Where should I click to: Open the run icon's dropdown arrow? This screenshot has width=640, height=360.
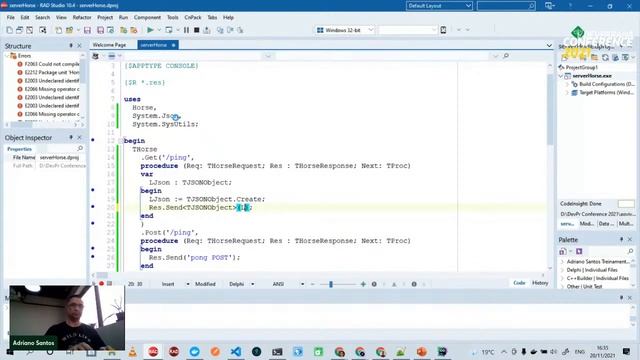point(159,30)
